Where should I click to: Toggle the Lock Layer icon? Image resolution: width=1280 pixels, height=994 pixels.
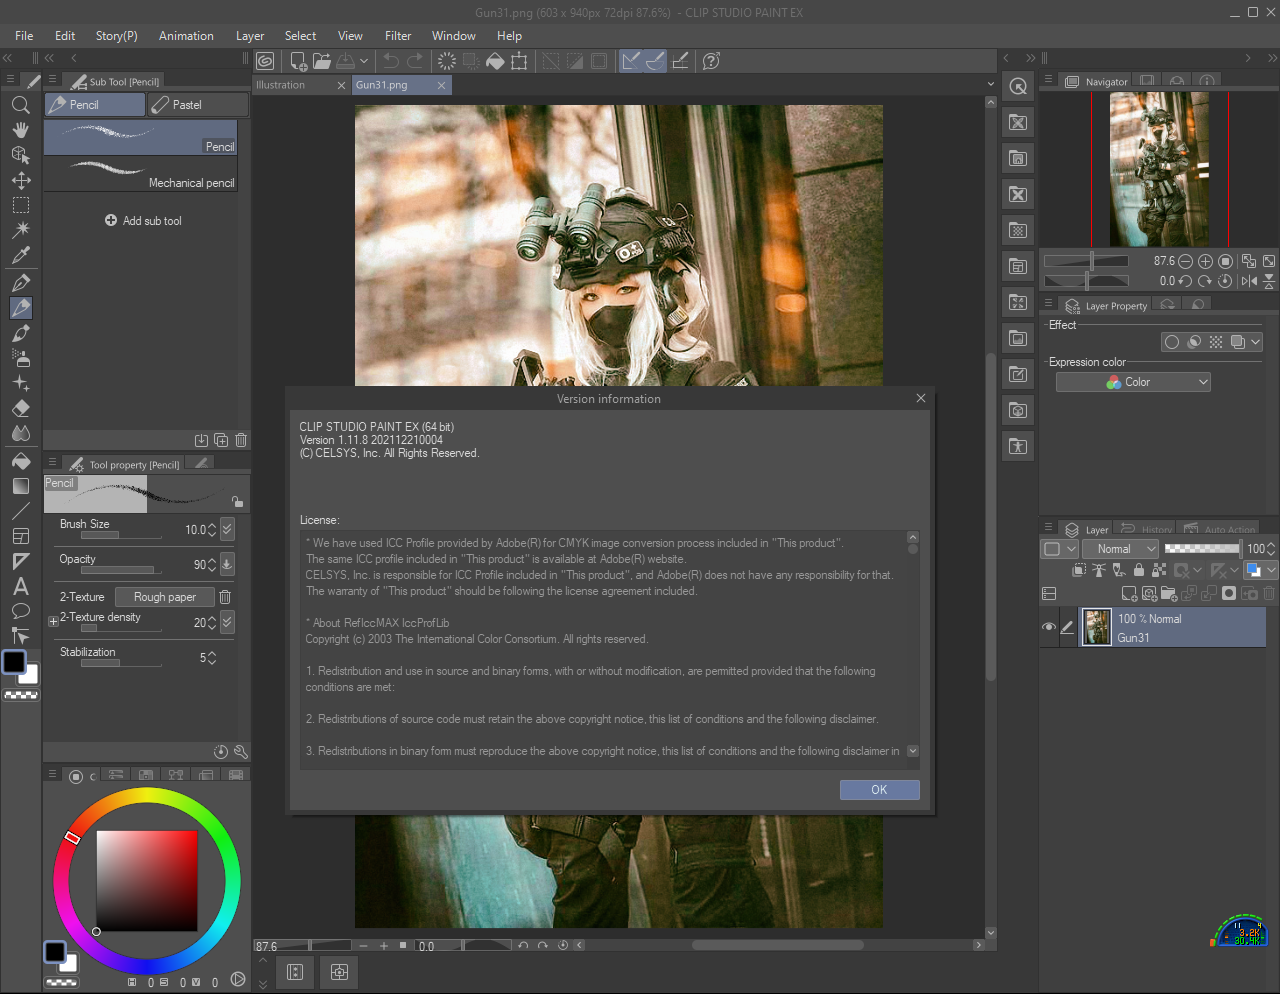pyautogui.click(x=1138, y=570)
